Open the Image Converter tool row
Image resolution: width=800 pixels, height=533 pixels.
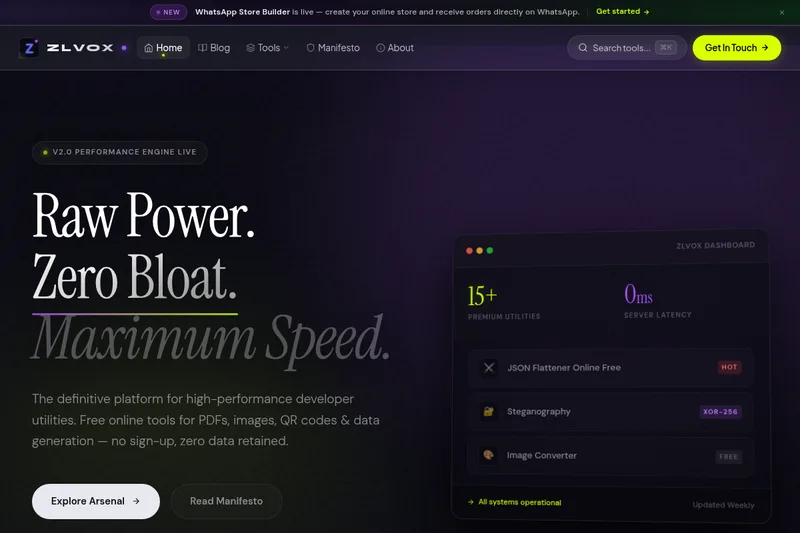coord(610,456)
